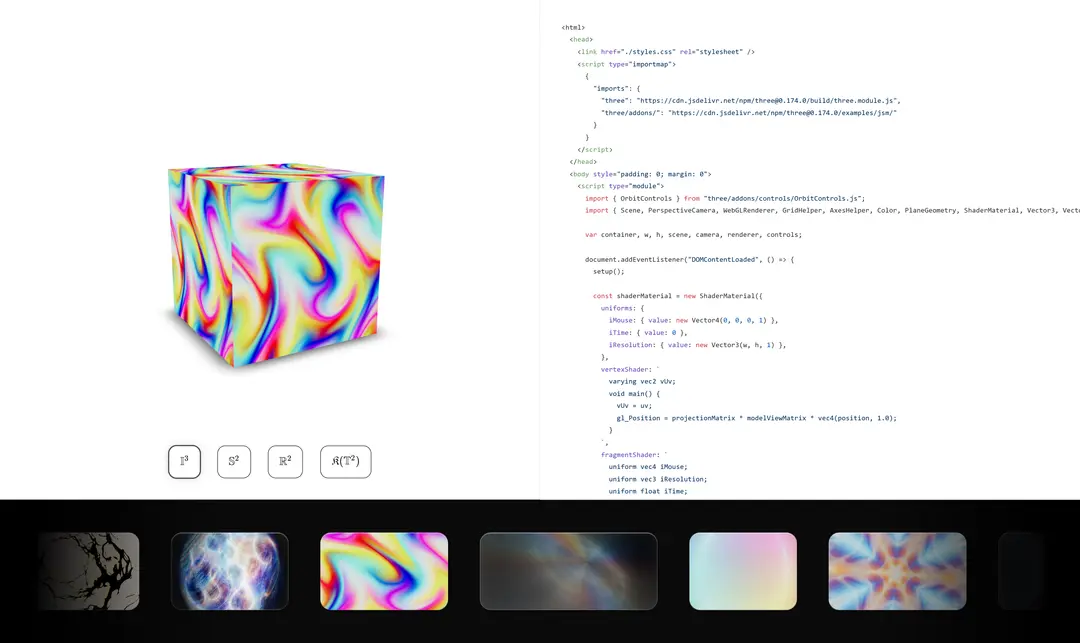The height and width of the screenshot is (643, 1080).
Task: Select the R² plane shape button
Action: [x=285, y=461]
